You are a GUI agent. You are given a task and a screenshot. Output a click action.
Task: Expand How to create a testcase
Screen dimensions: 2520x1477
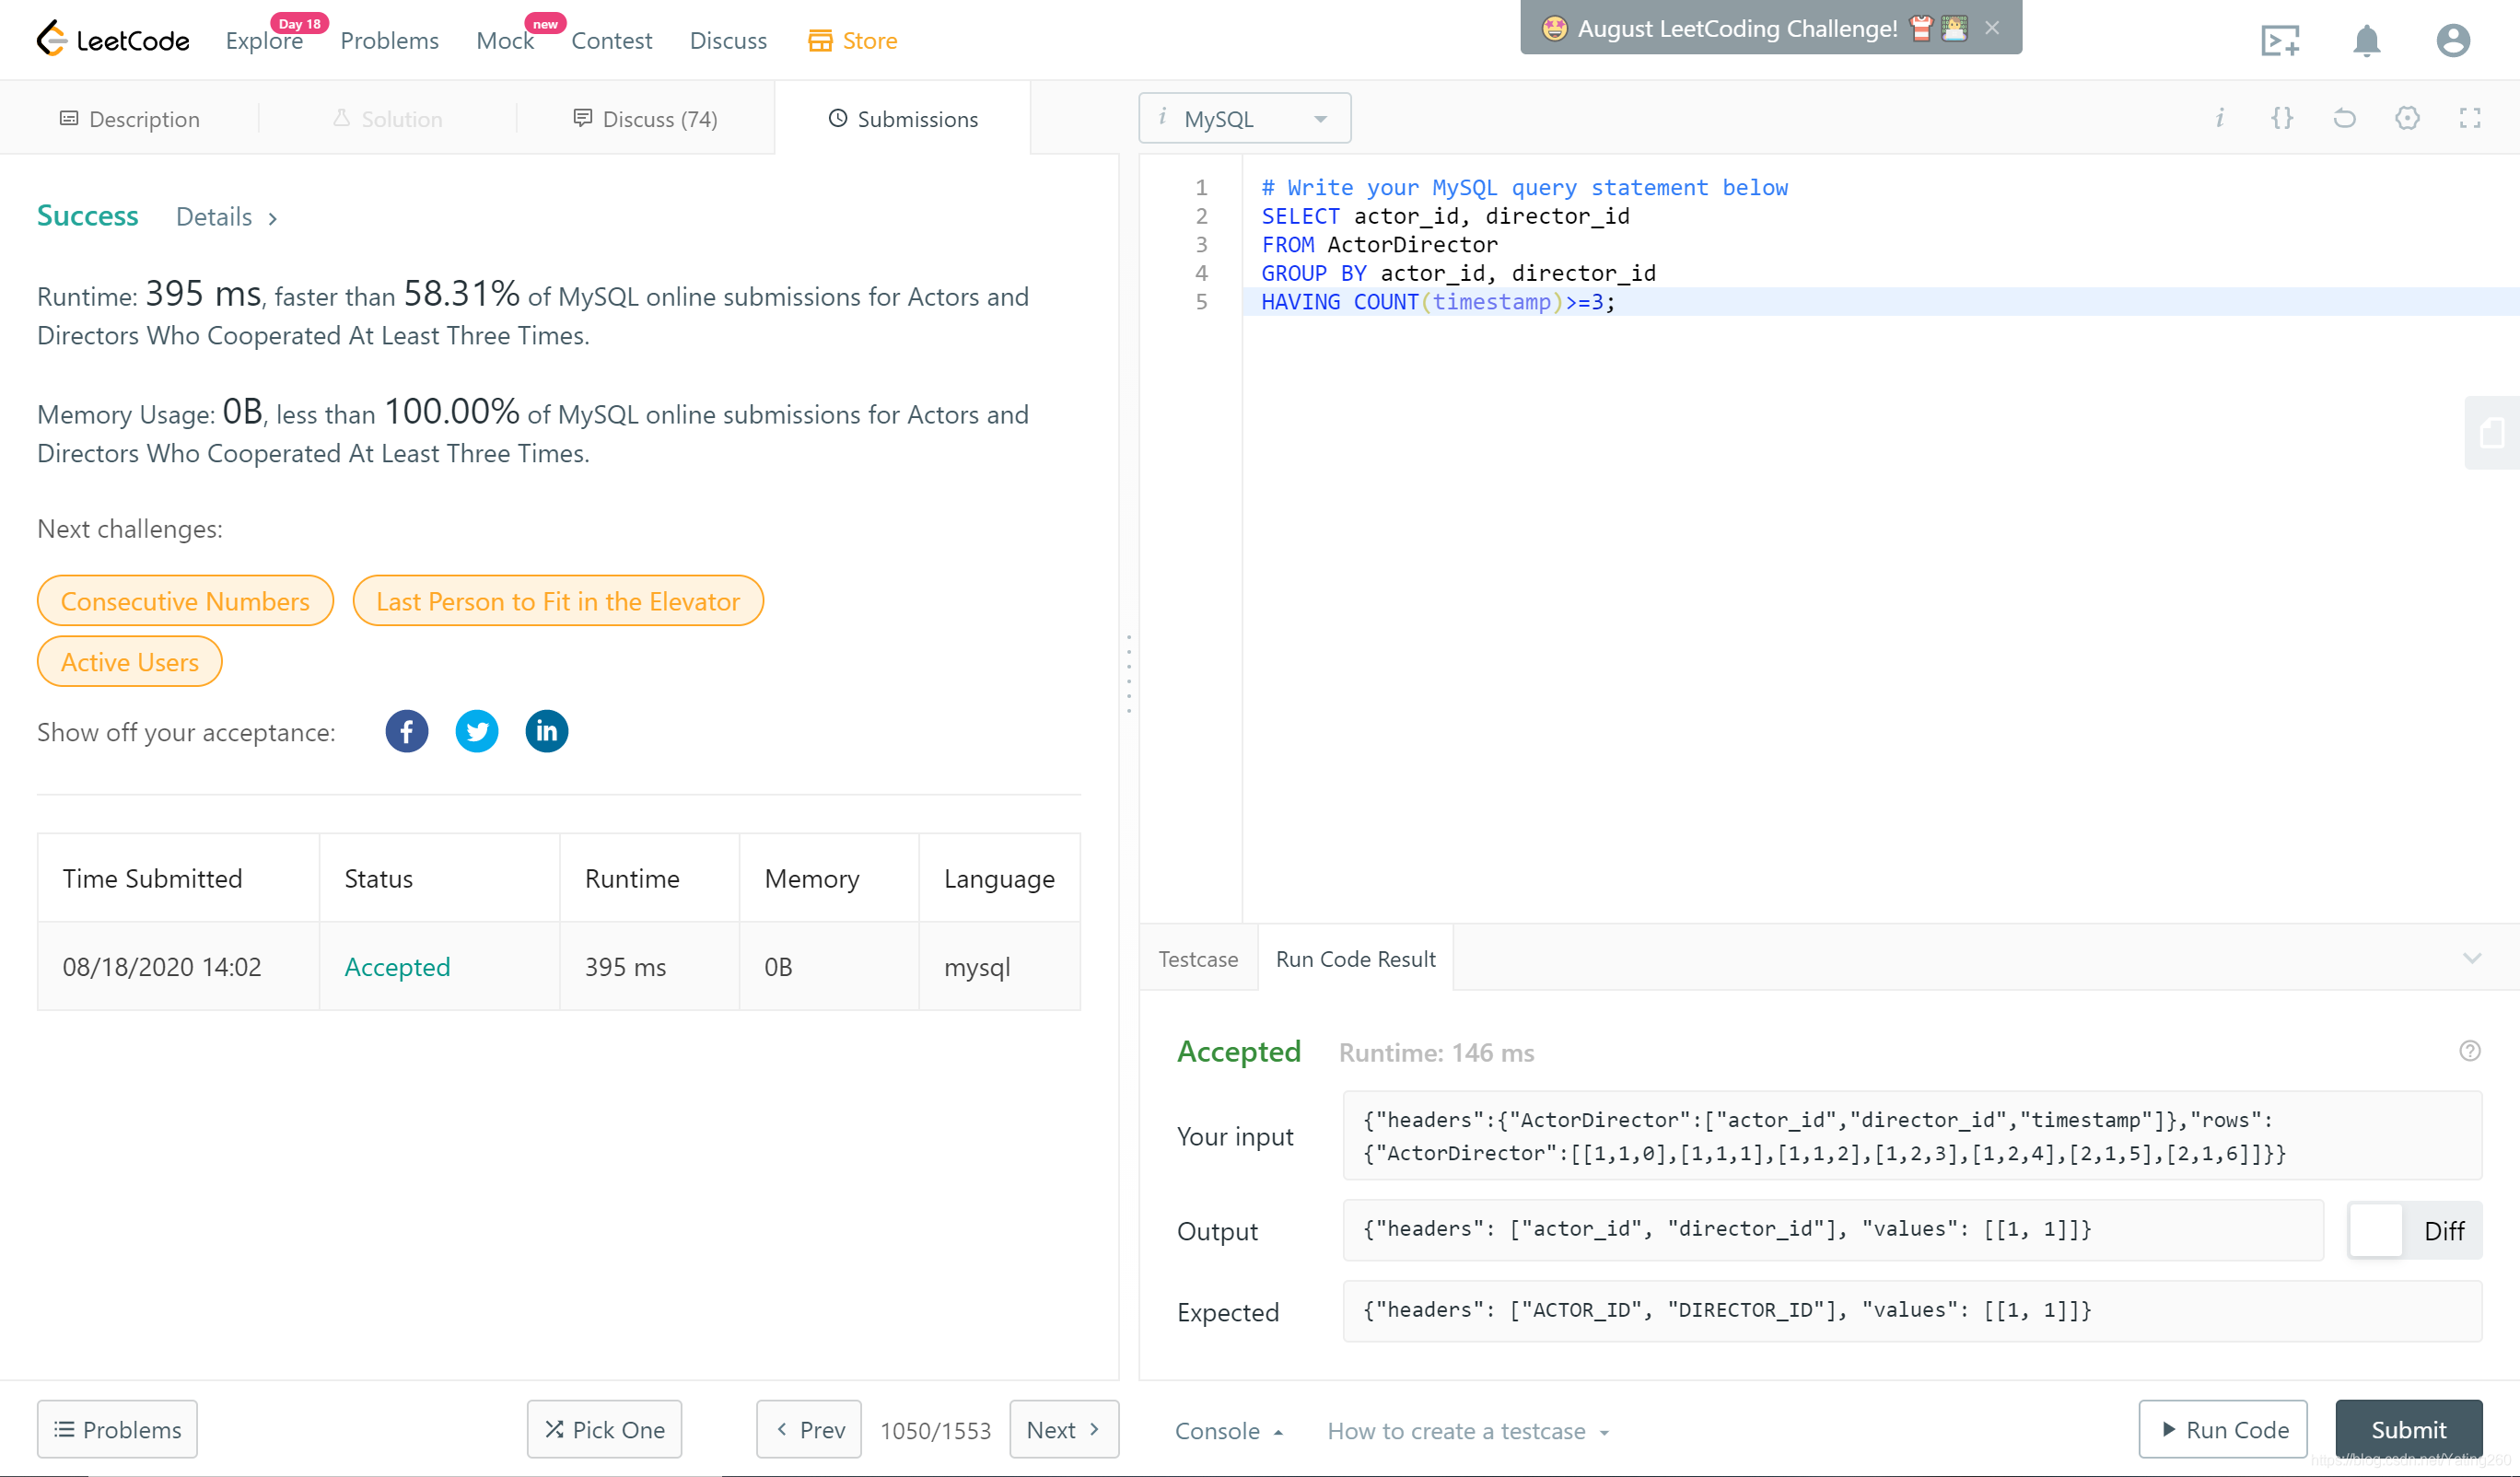point(1467,1431)
